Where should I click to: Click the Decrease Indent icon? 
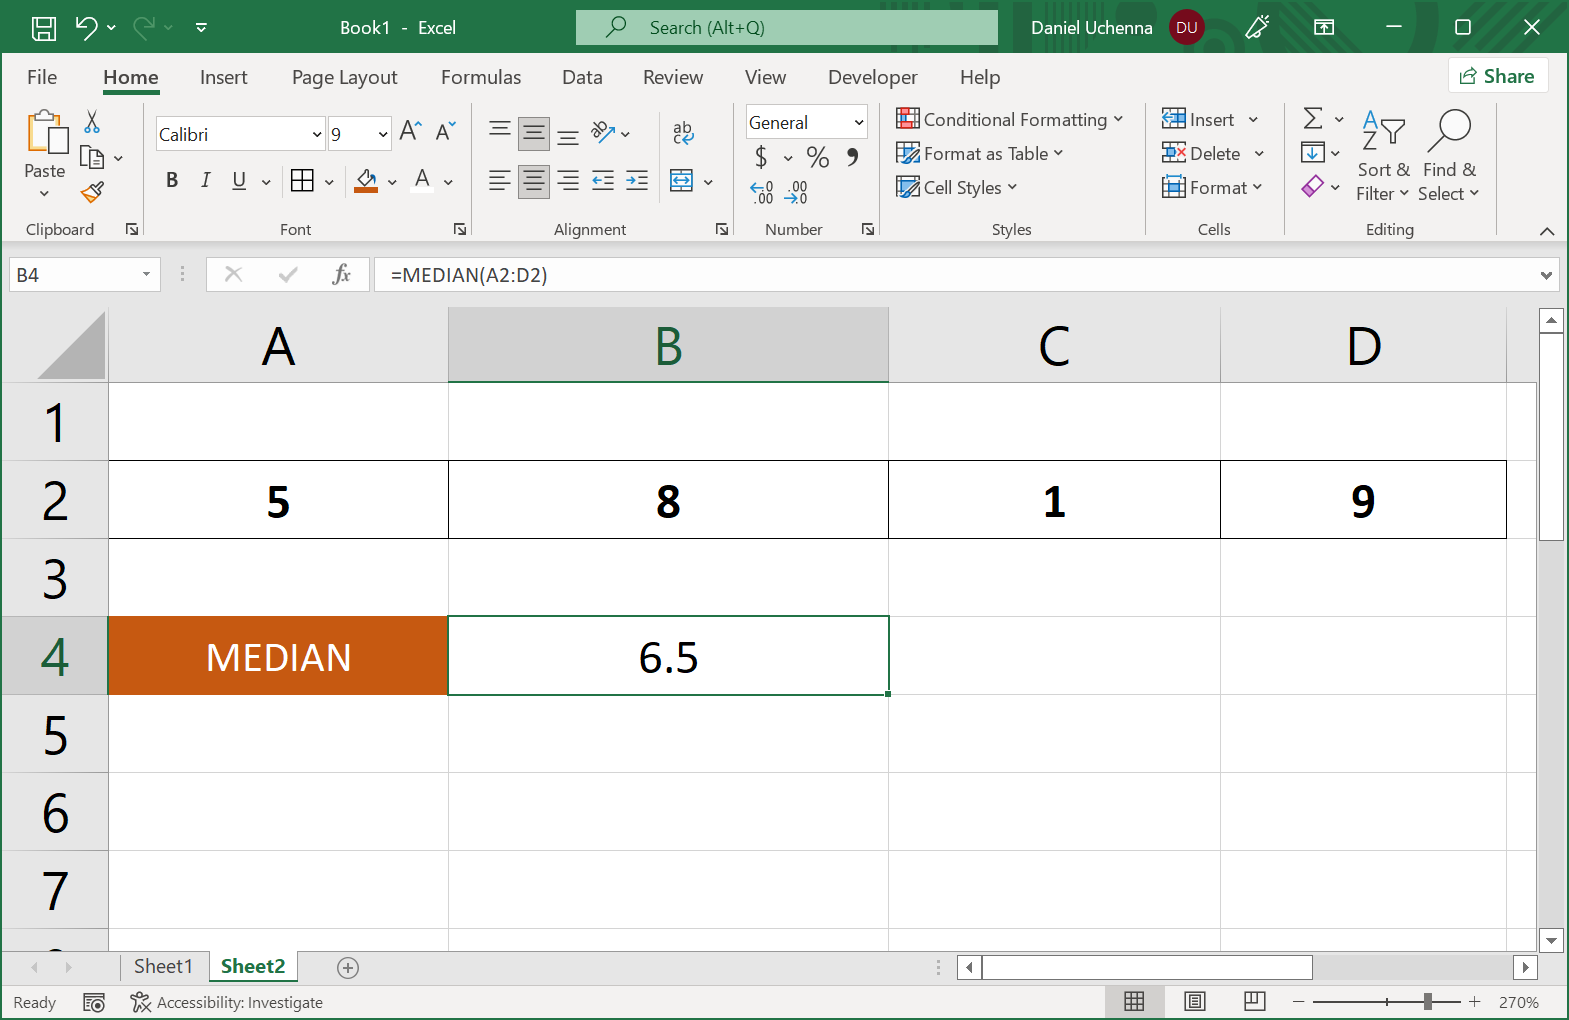(x=603, y=180)
